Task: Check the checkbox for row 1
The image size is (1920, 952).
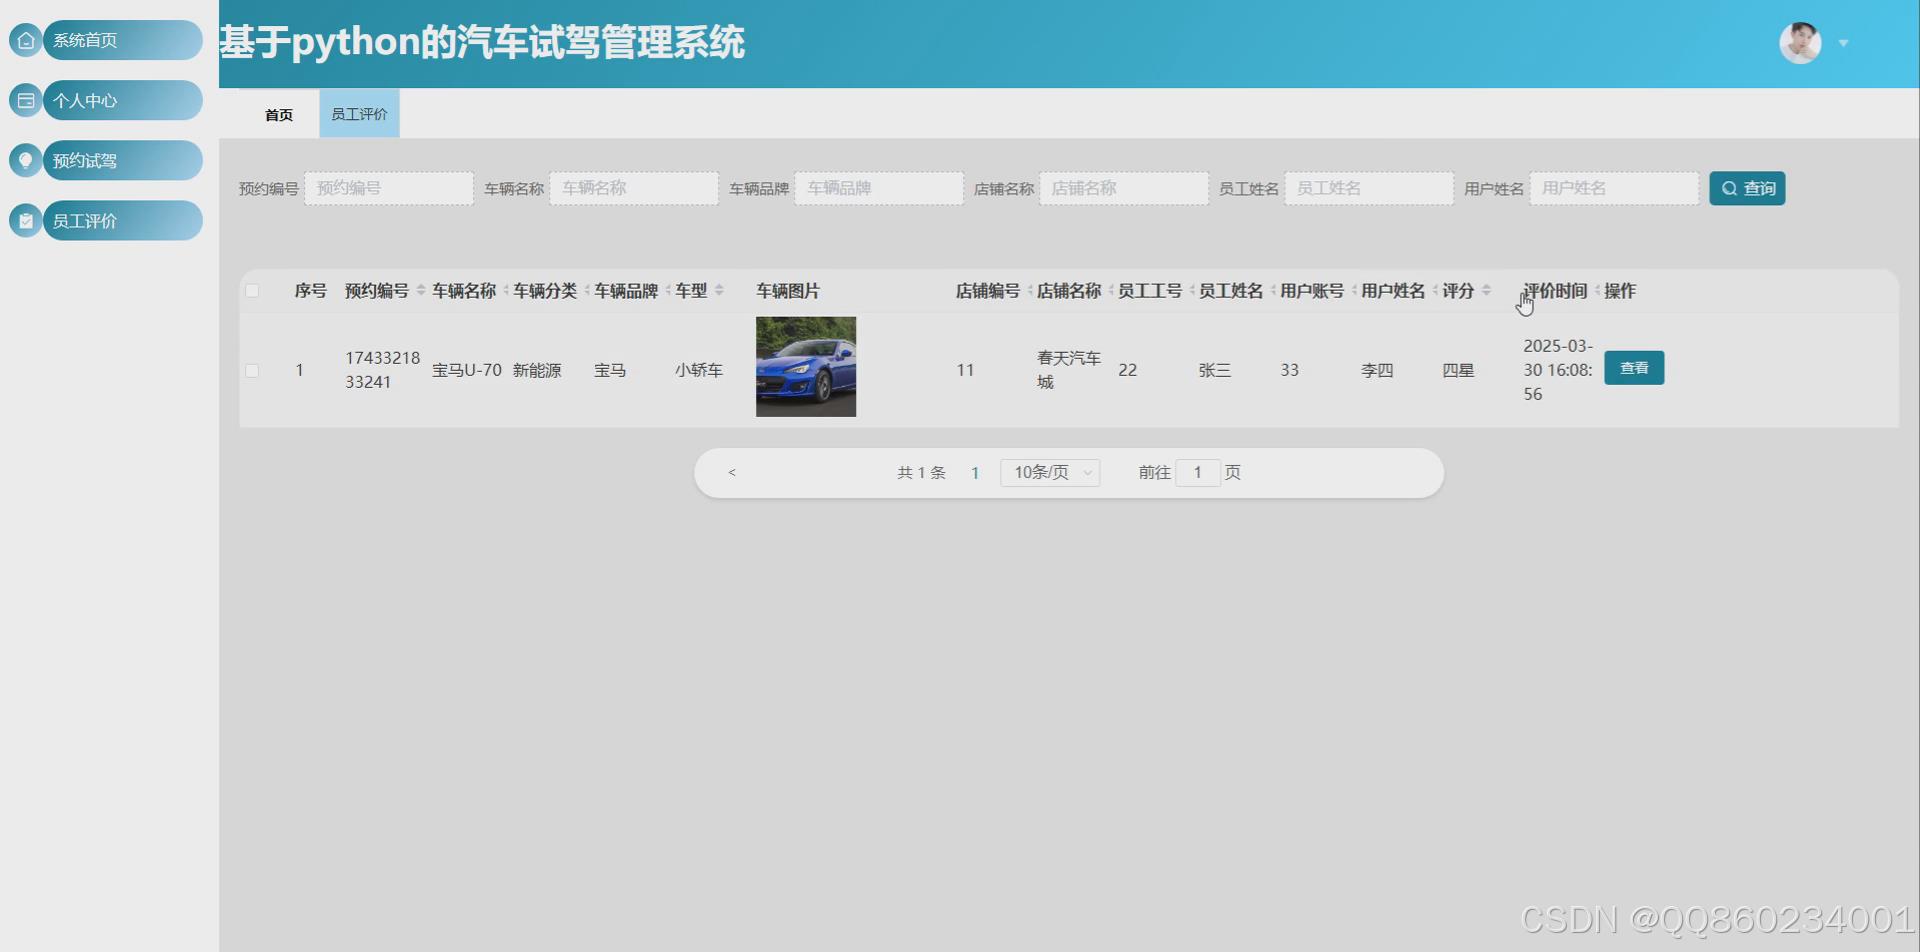Action: coord(252,370)
